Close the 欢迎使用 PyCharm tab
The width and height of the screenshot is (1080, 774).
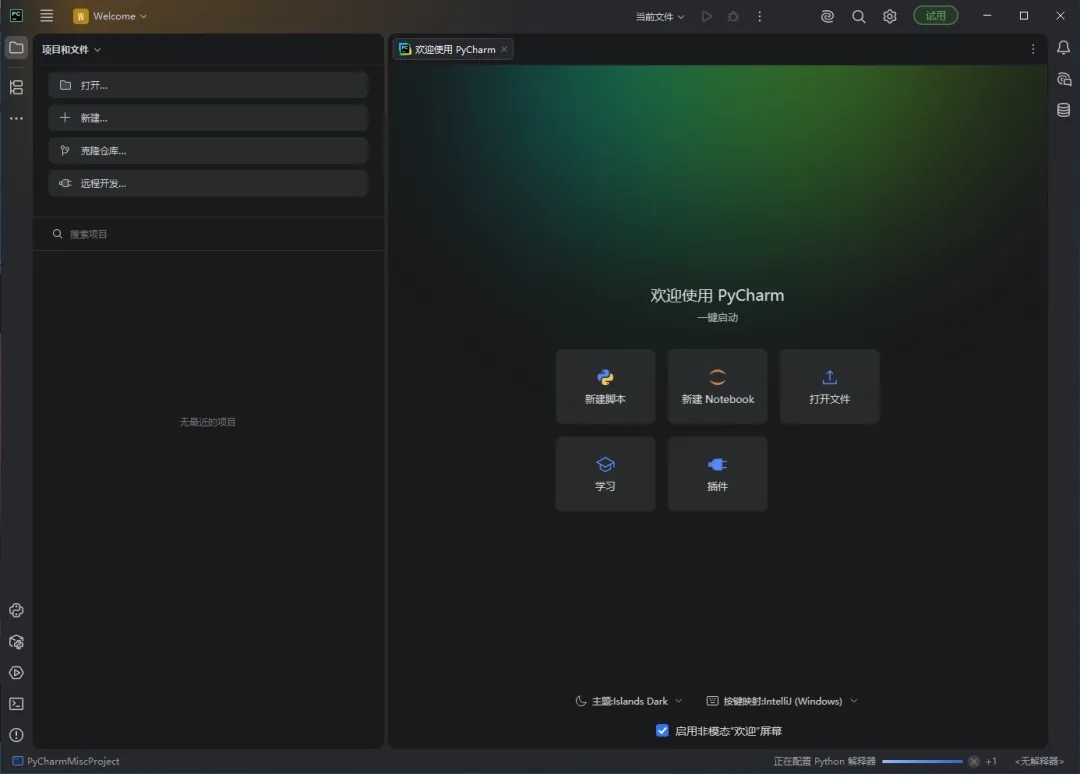click(504, 49)
